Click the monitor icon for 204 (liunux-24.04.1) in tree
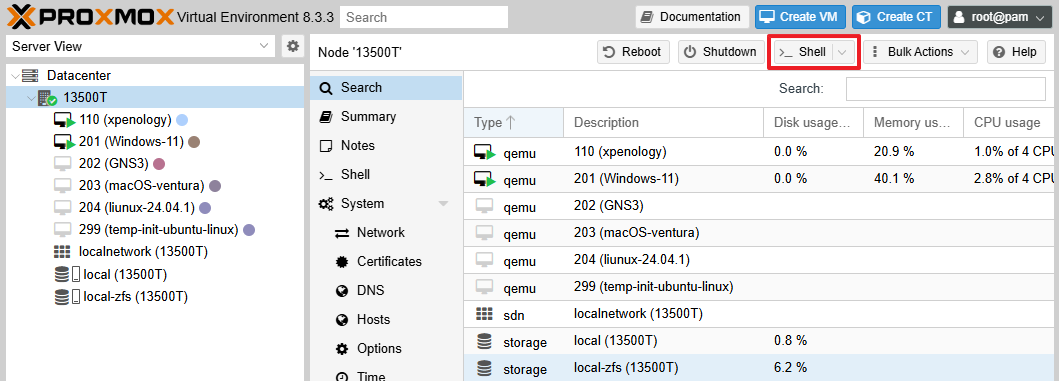The image size is (1059, 381). click(x=62, y=207)
